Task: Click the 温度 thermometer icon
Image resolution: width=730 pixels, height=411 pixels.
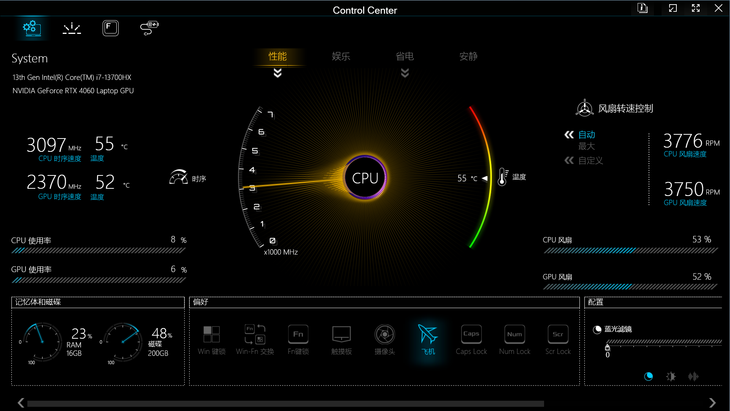Action: click(503, 177)
